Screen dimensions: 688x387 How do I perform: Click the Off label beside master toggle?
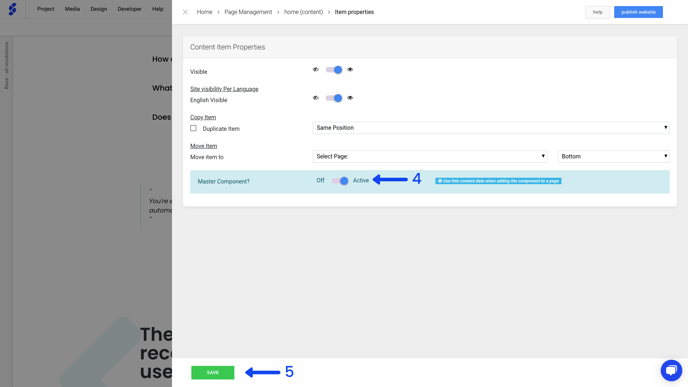click(321, 180)
